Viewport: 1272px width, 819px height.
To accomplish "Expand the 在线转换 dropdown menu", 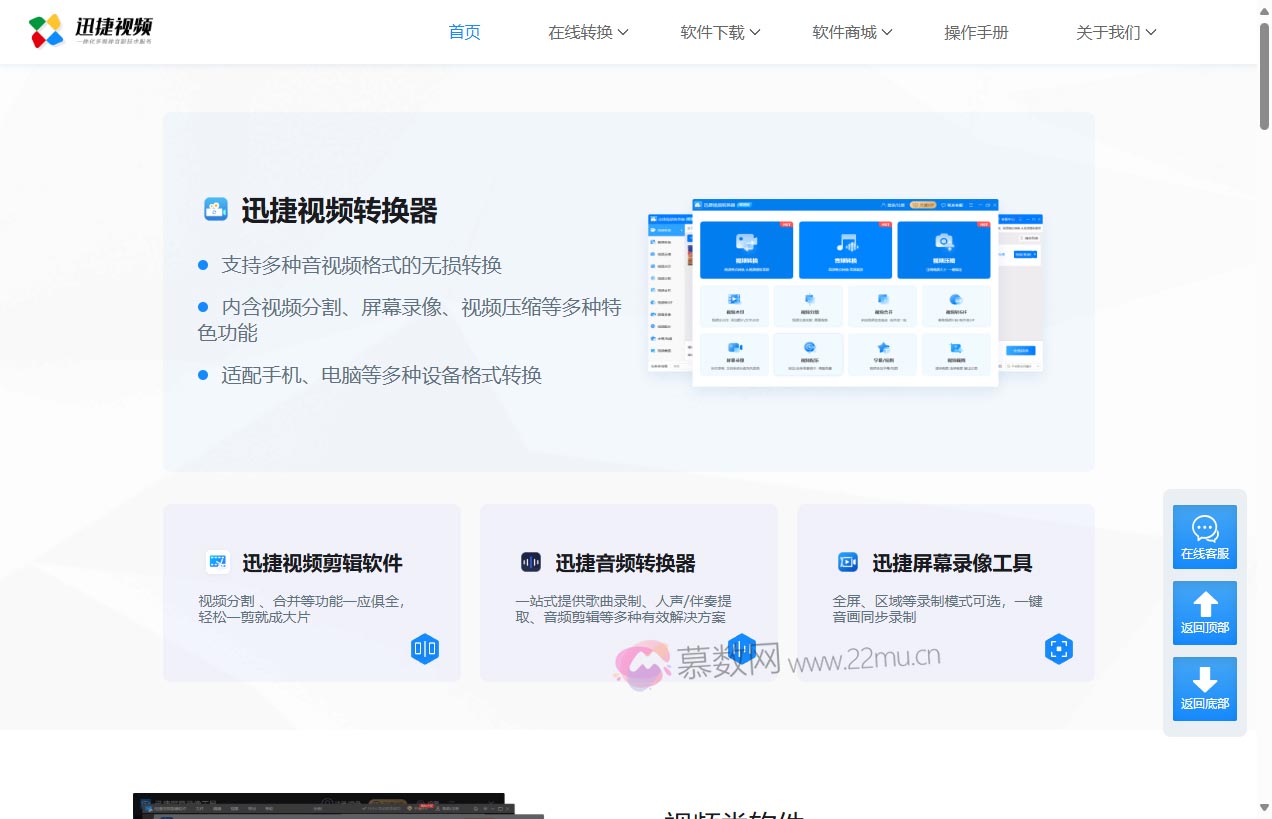I will (588, 31).
